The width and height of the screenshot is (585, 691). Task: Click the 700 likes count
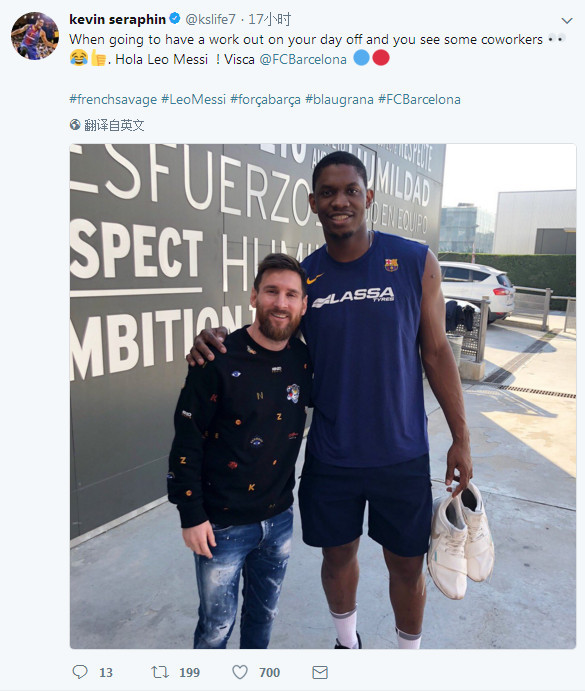pos(269,672)
